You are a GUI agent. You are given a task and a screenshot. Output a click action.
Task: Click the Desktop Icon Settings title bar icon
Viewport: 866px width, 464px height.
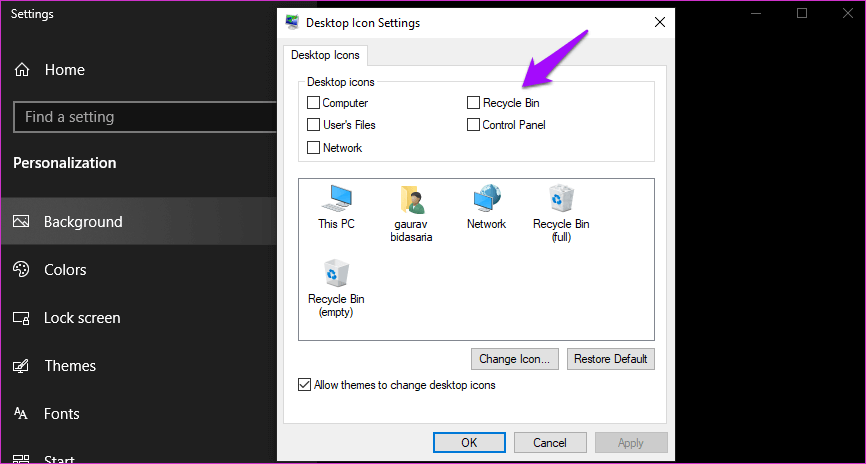pyautogui.click(x=292, y=23)
